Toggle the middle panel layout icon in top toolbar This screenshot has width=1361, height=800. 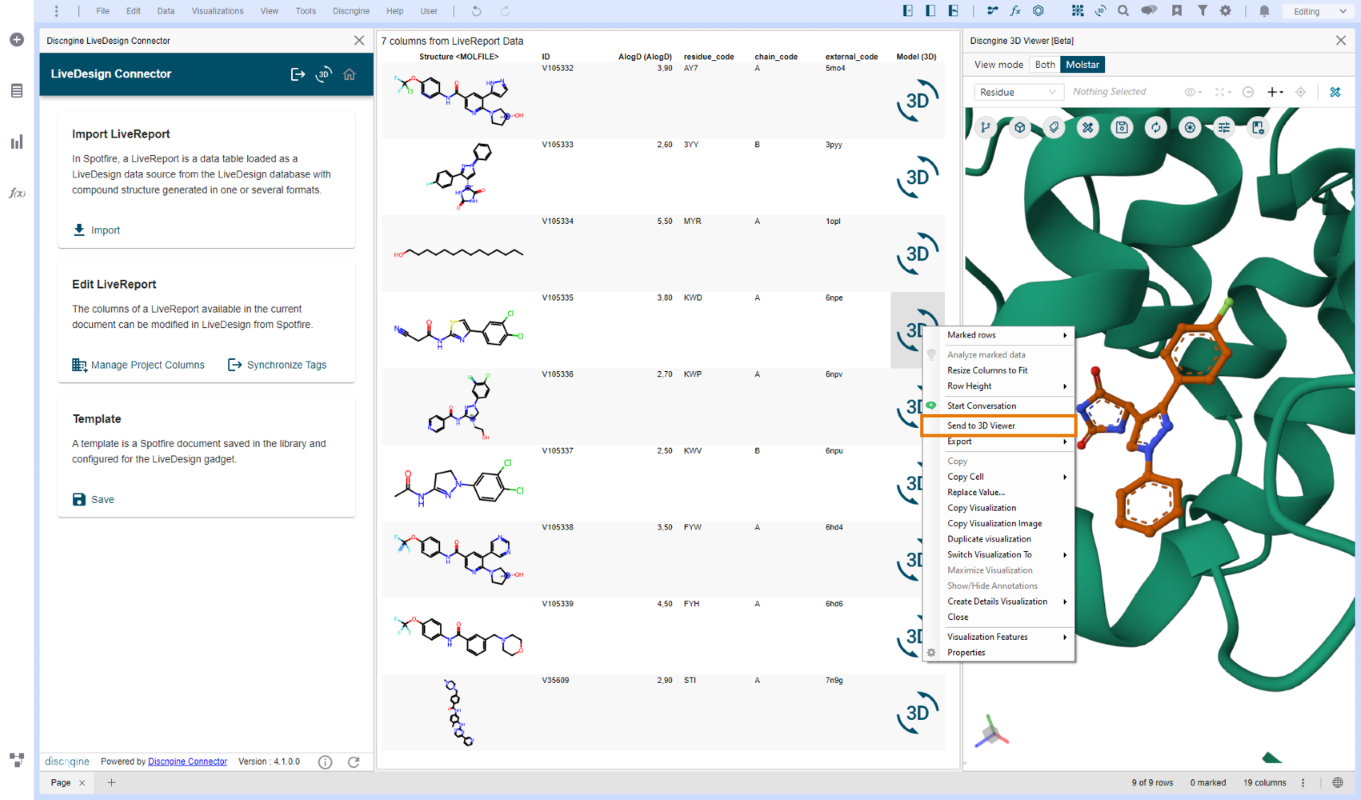(x=931, y=11)
